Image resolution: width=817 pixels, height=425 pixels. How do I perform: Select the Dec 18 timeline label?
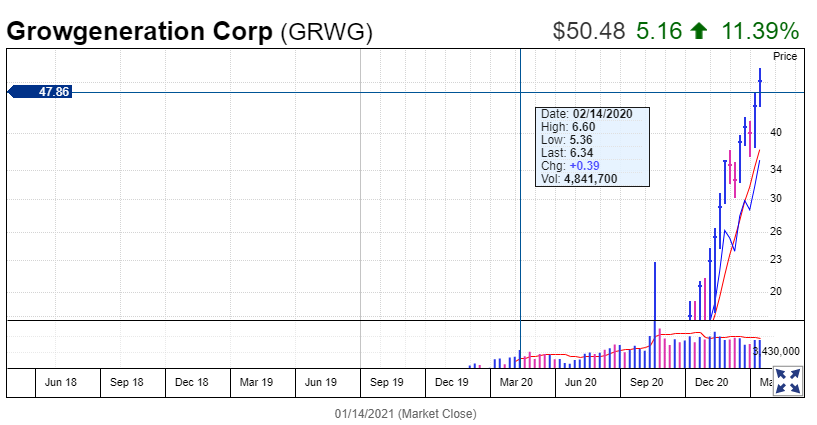point(191,382)
